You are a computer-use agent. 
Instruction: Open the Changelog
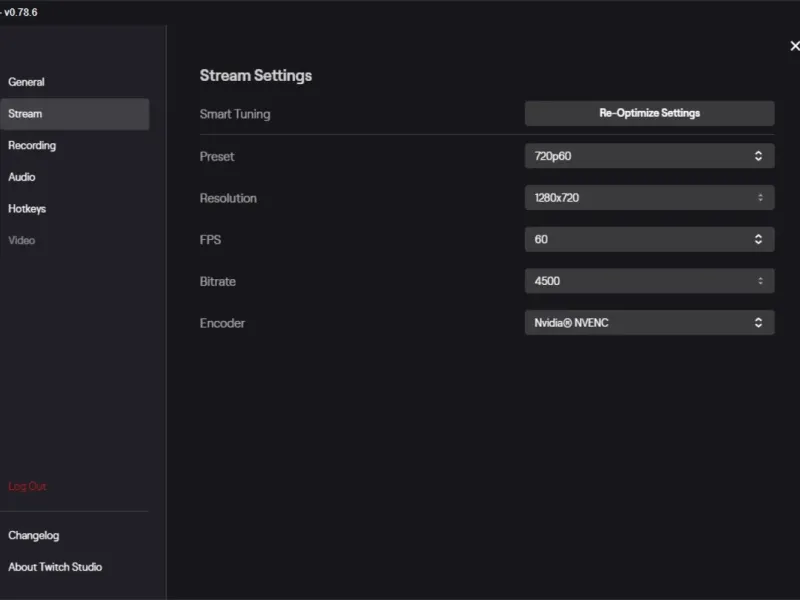34,536
